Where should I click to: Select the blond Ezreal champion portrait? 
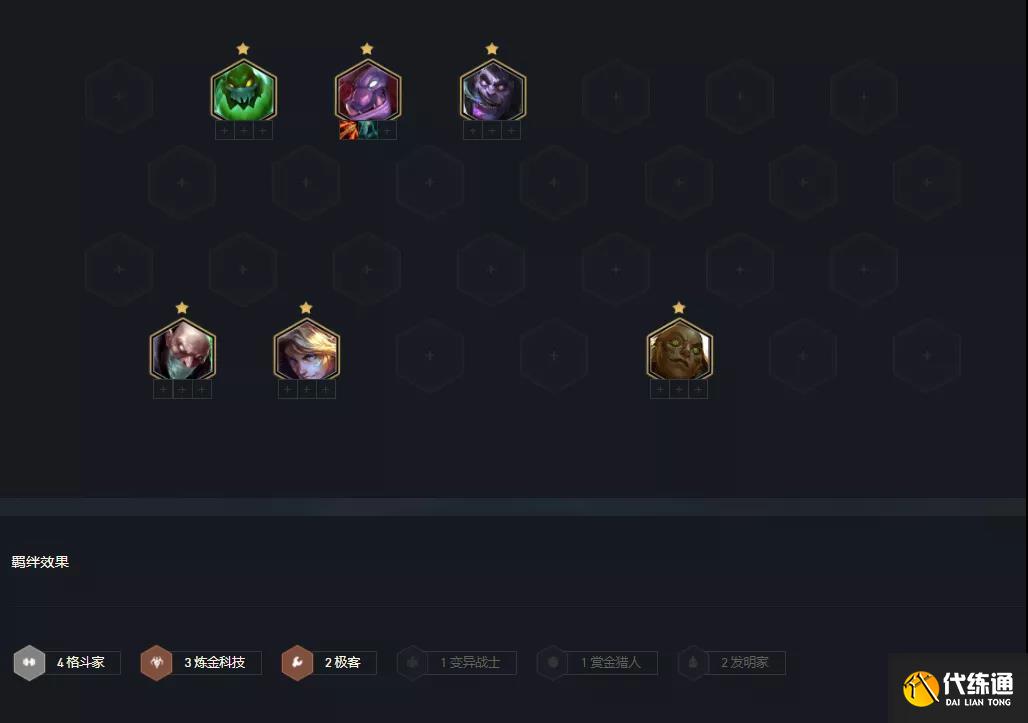(x=306, y=349)
